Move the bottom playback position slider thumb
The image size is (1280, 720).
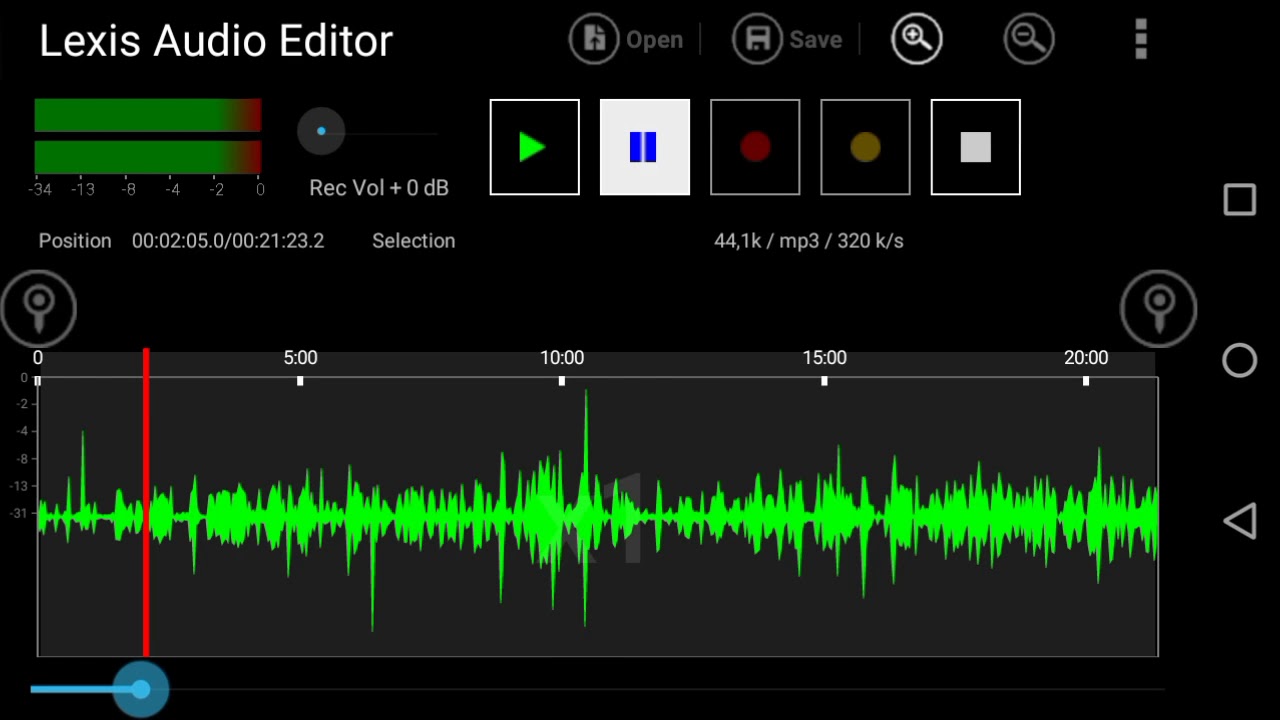[140, 689]
